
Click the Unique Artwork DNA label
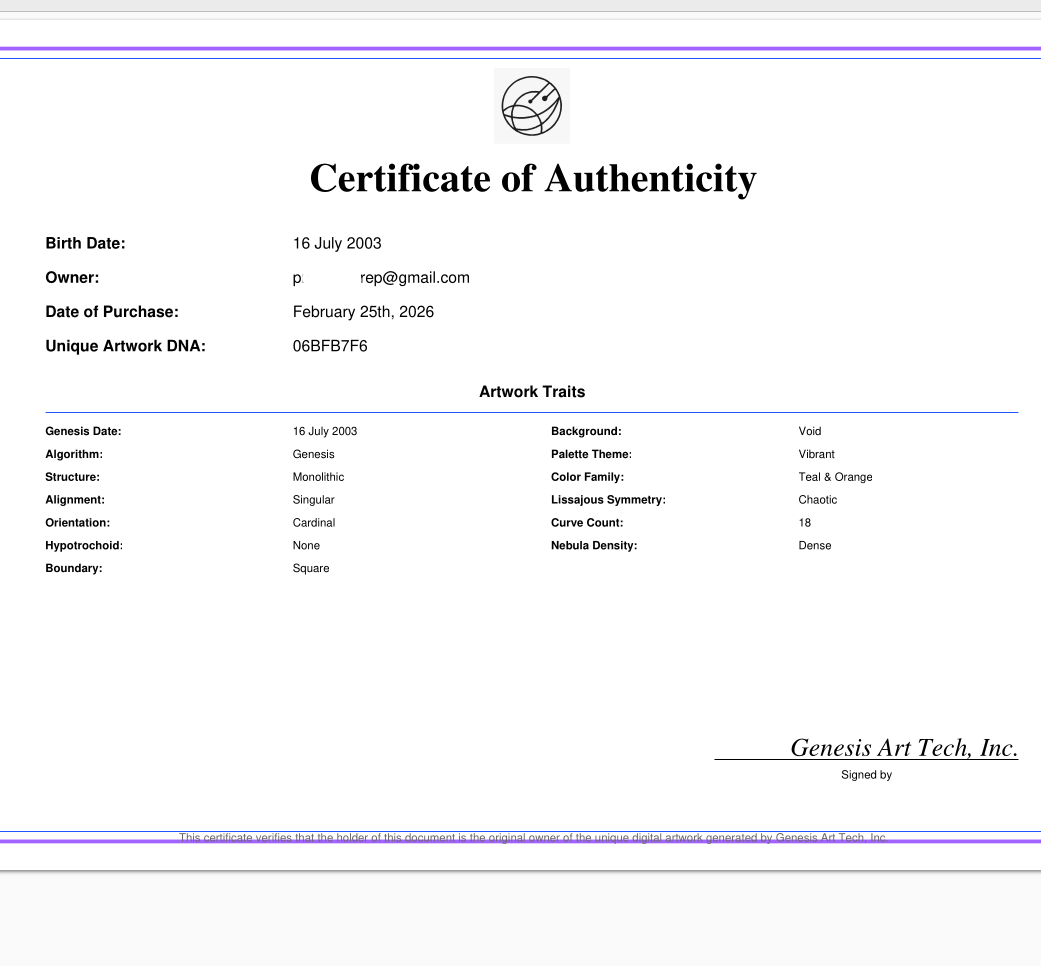(125, 346)
